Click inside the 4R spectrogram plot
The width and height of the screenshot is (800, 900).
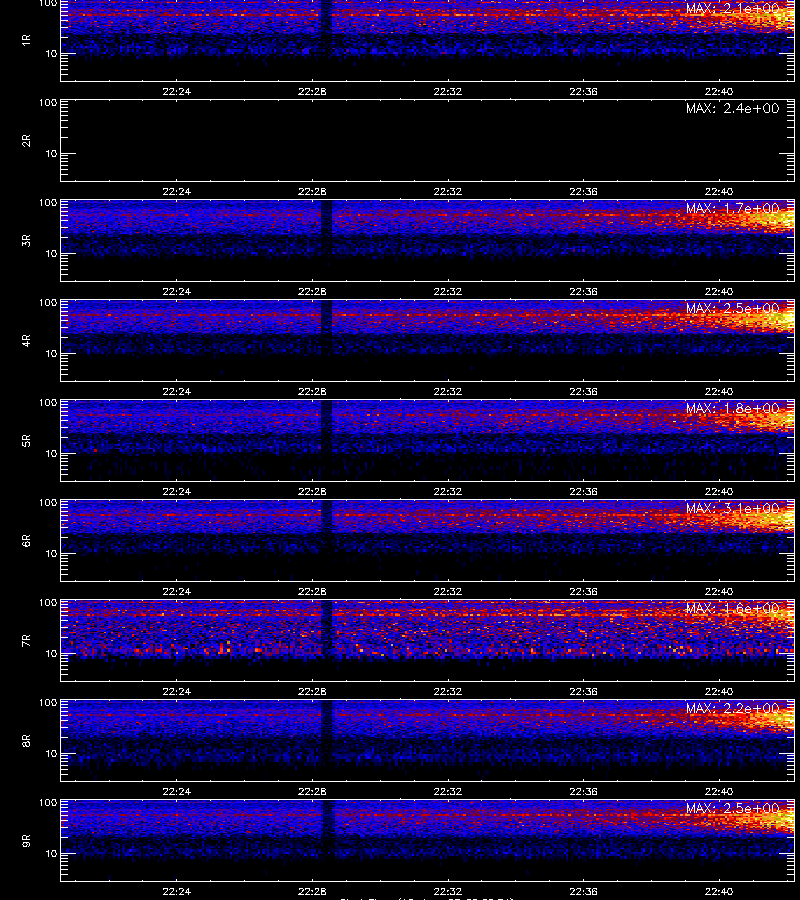[x=428, y=340]
